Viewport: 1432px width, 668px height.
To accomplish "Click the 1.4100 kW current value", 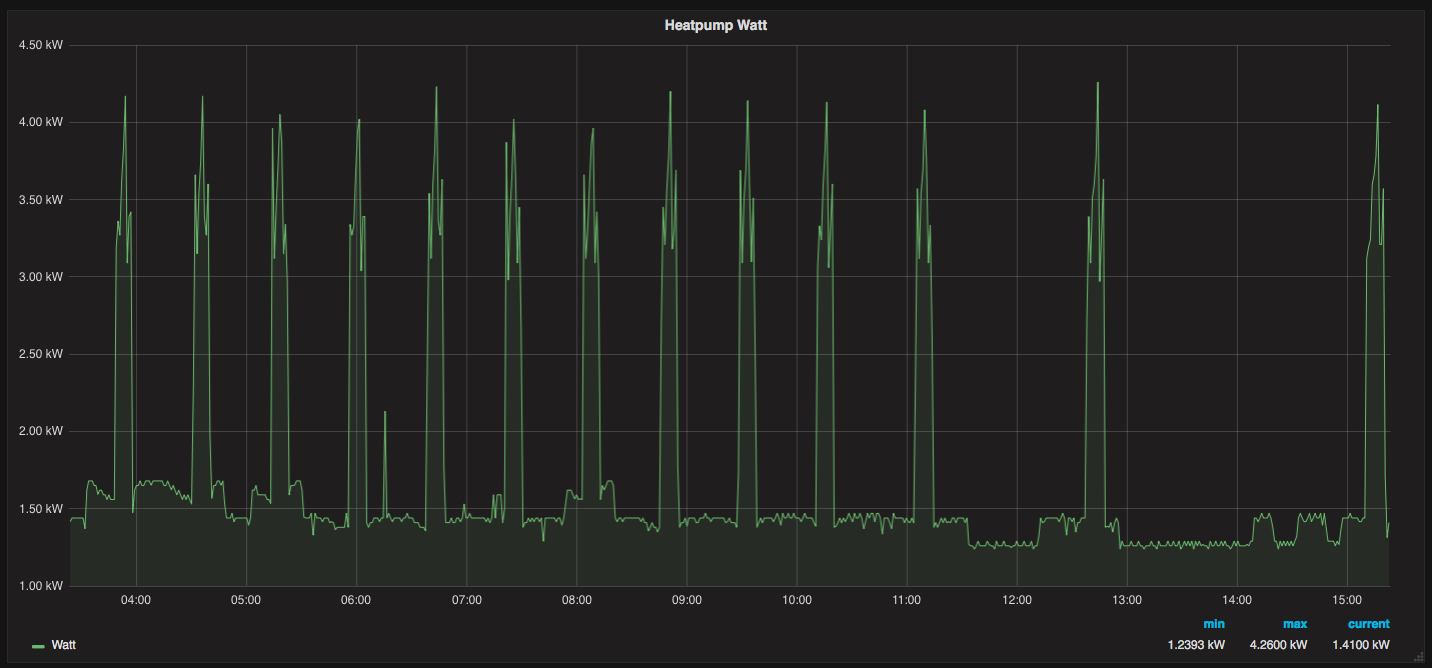I will tap(1360, 645).
